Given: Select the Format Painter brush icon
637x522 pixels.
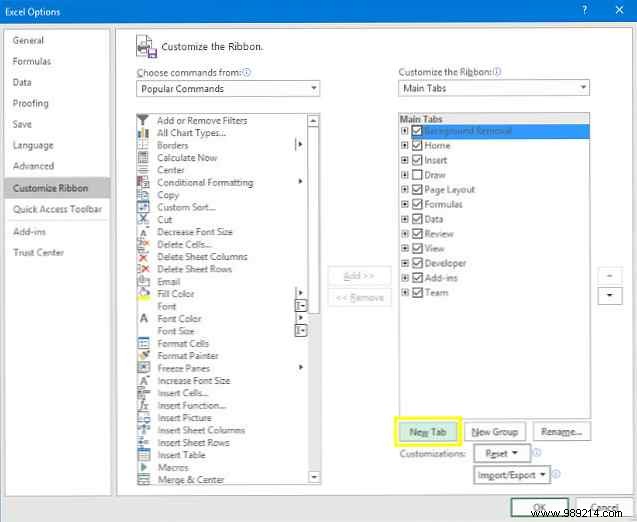Looking at the screenshot, I should (x=143, y=356).
